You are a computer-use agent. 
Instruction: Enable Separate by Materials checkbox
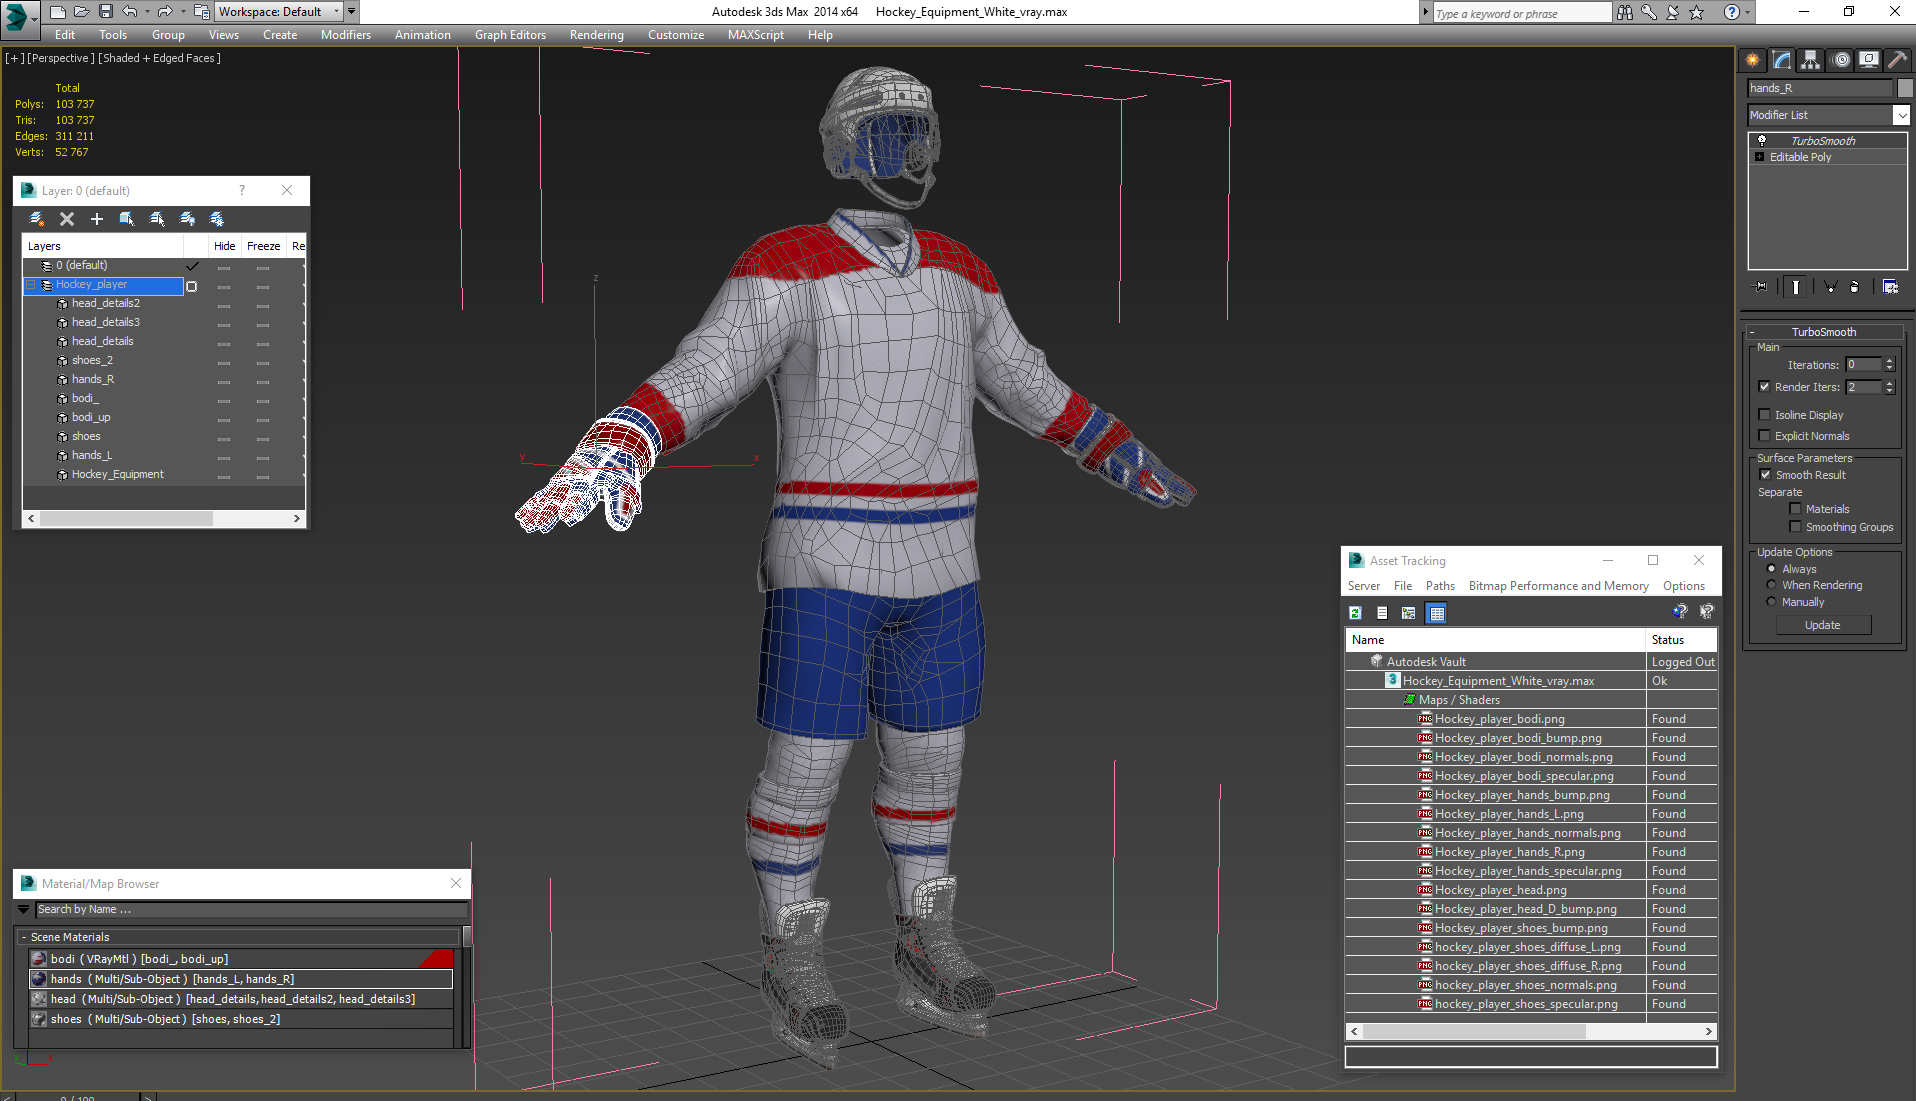point(1795,509)
